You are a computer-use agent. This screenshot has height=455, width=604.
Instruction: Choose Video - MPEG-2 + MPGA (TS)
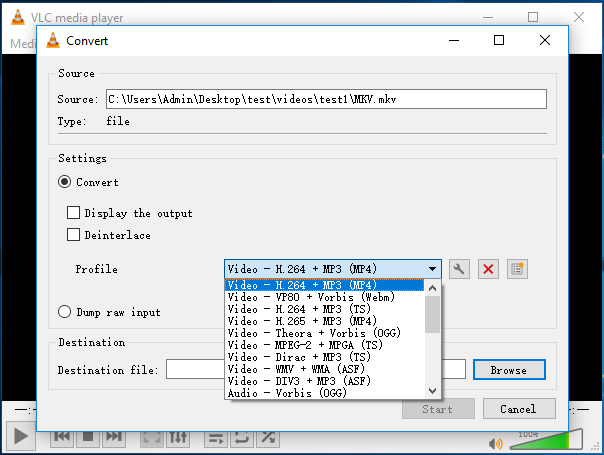click(x=324, y=344)
